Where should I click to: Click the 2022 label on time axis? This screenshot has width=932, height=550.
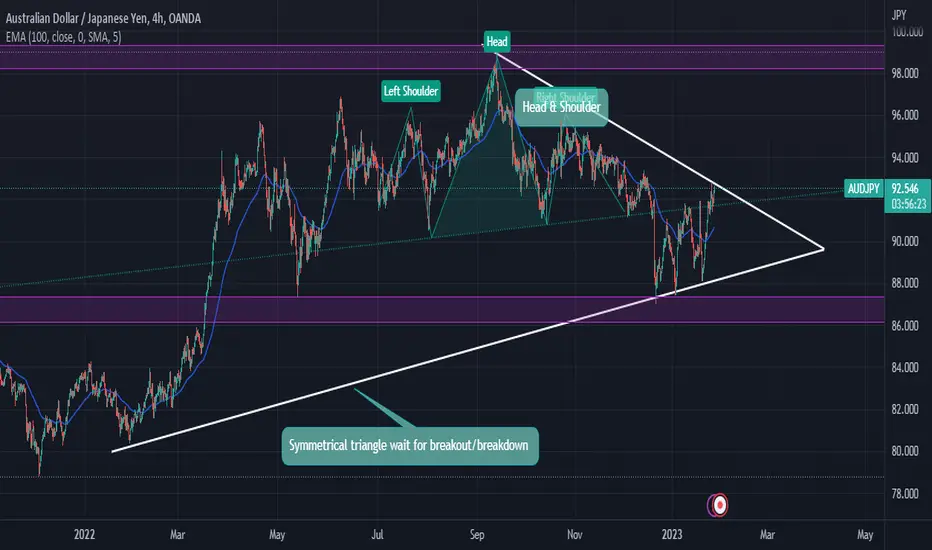pos(84,534)
